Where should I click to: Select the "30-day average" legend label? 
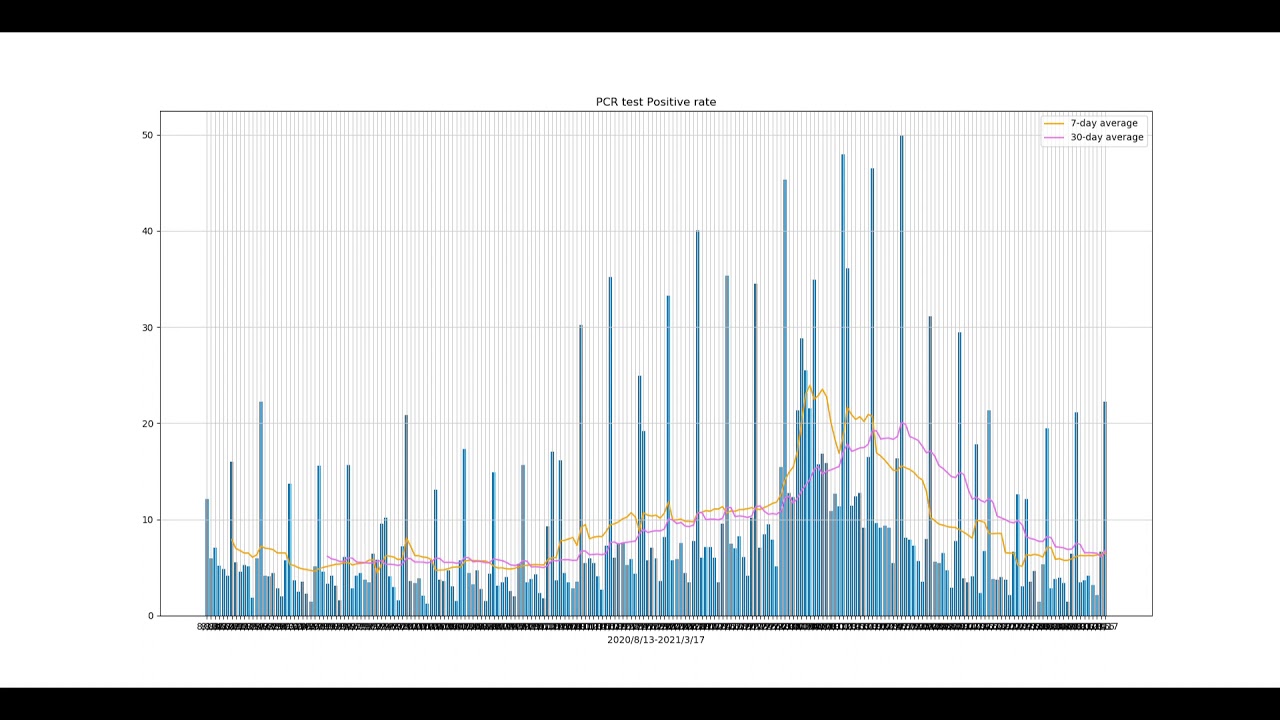pos(1106,137)
